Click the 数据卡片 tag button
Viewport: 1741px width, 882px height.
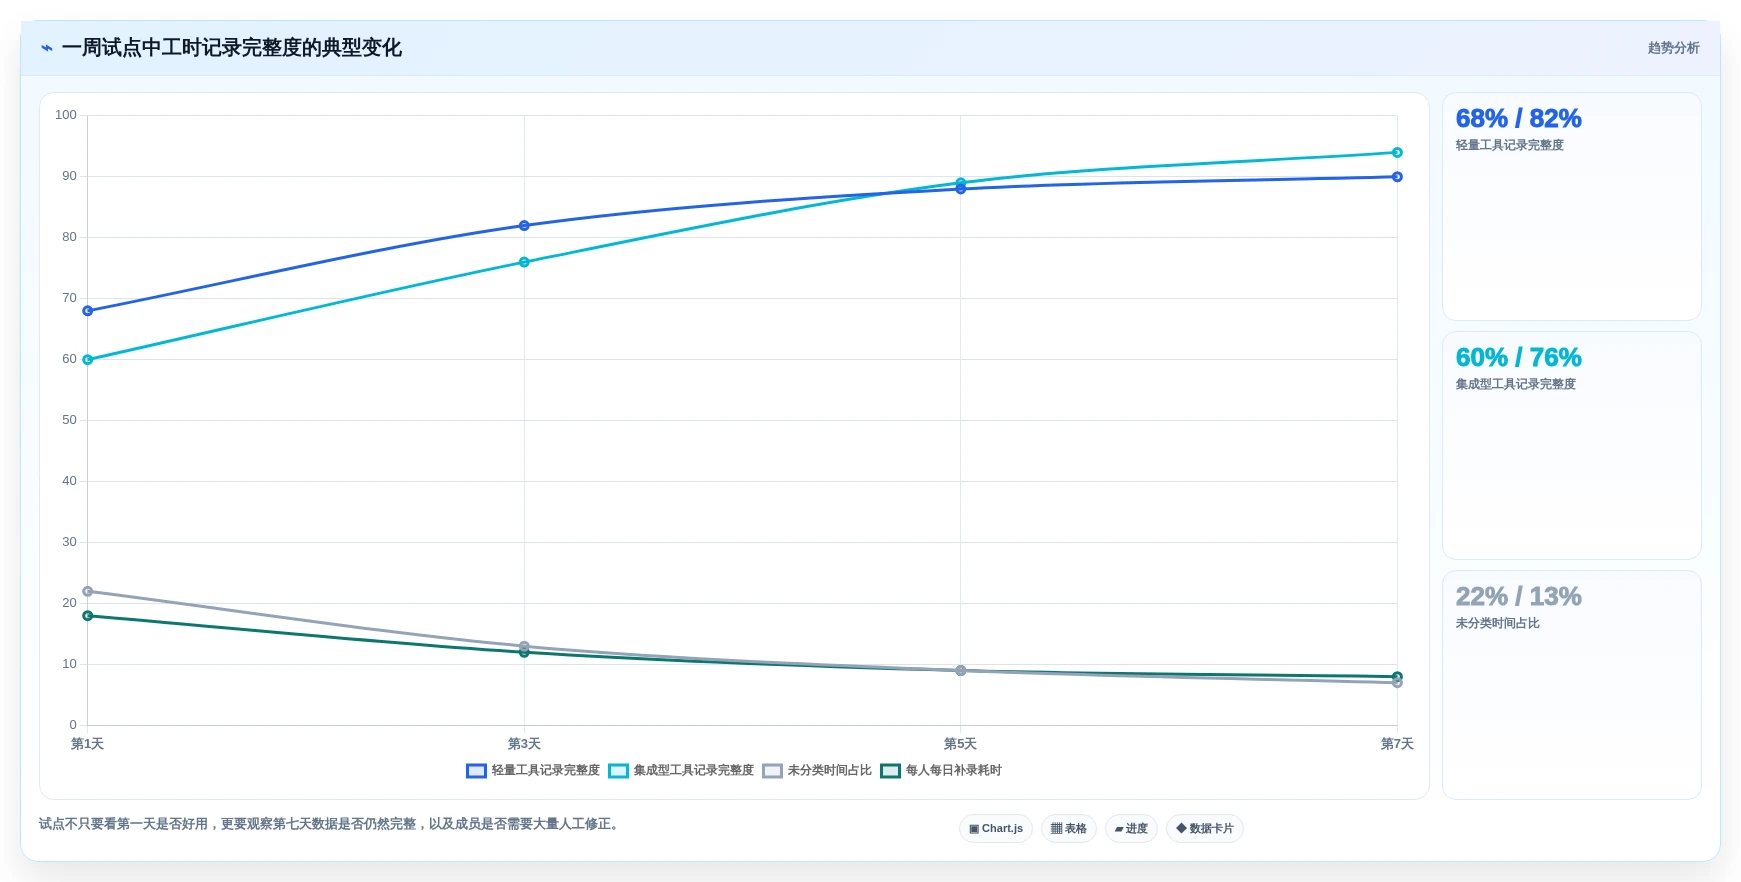coord(1205,828)
